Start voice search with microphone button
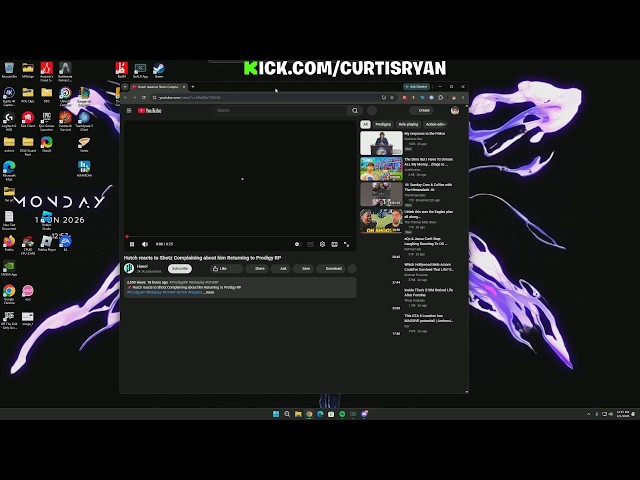Image resolution: width=640 pixels, height=480 pixels. pyautogui.click(x=372, y=110)
